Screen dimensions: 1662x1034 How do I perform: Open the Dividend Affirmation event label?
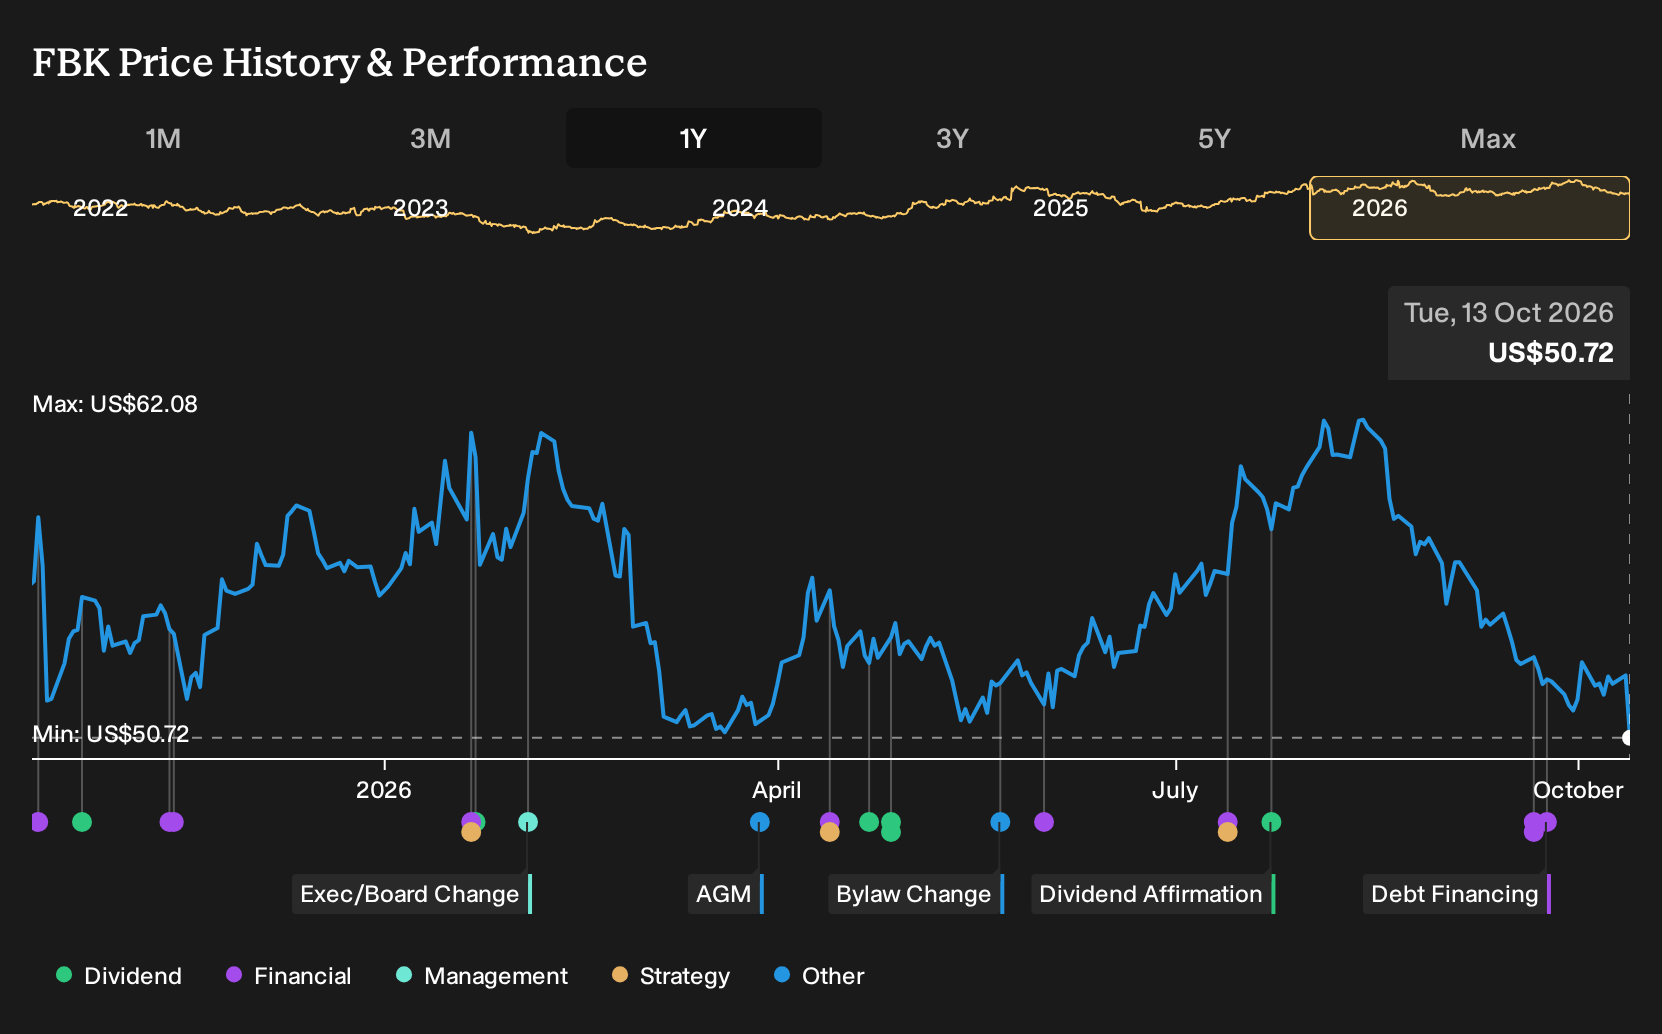(x=1153, y=894)
